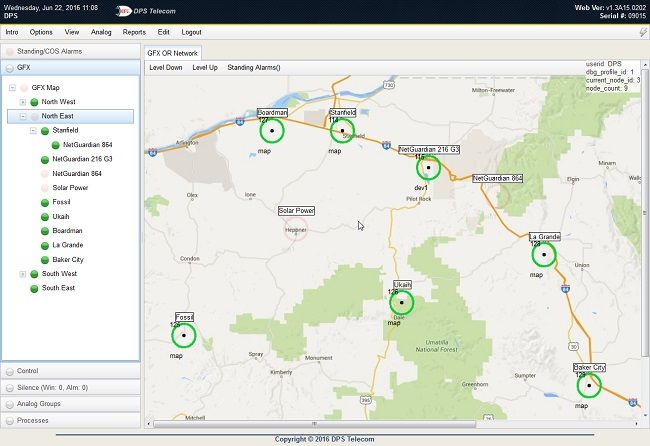Image resolution: width=650 pixels, height=446 pixels.
Task: Select the La Grande map node marker
Action: (x=544, y=255)
